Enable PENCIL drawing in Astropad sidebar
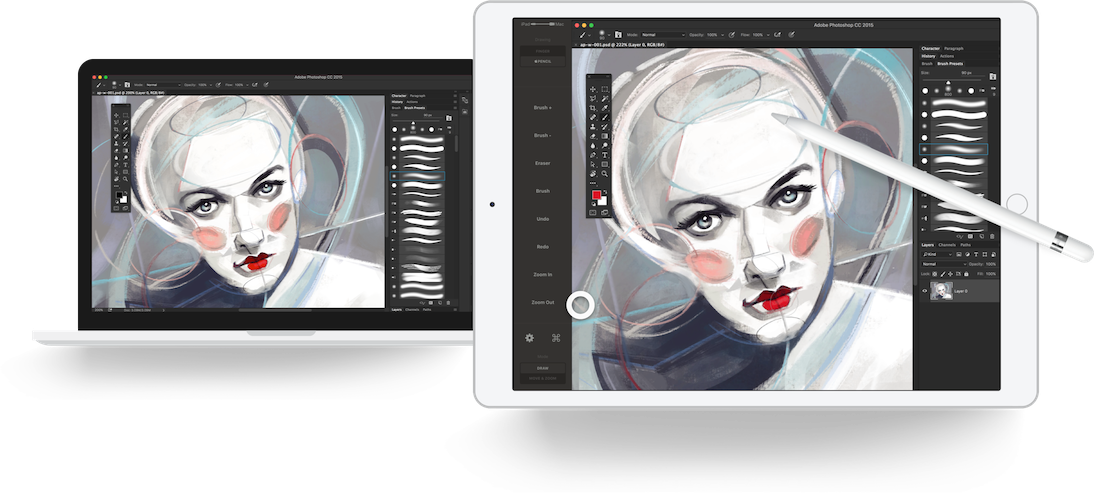Screen dimensions: 1095x493 [543, 61]
